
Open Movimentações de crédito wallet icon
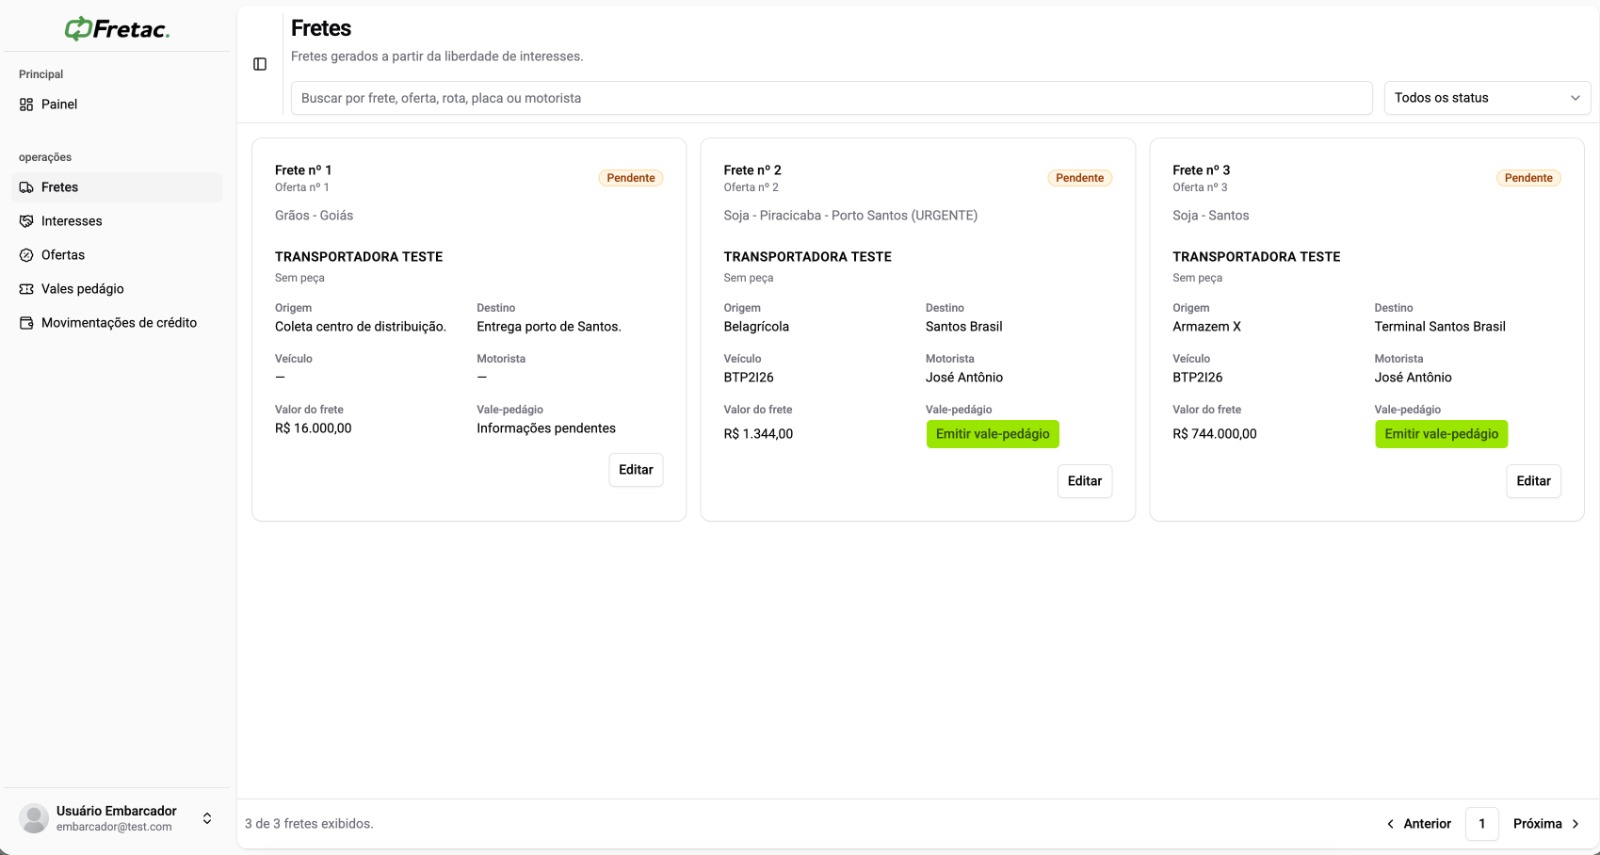[26, 323]
